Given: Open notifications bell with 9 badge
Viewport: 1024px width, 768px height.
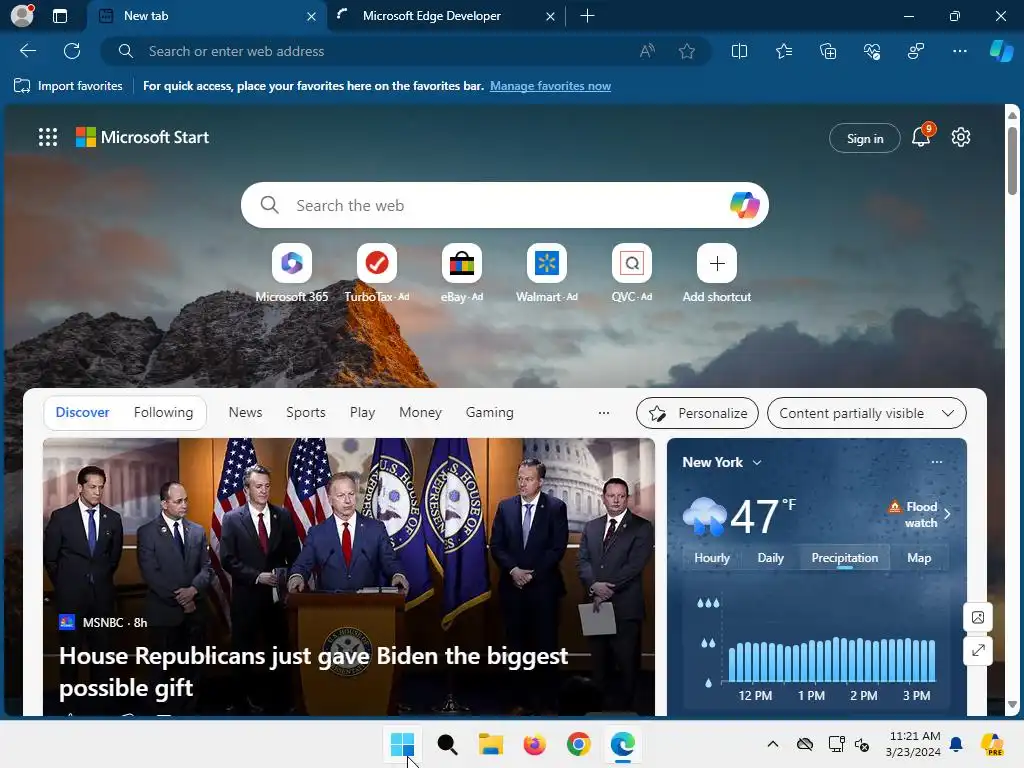Looking at the screenshot, I should click(x=921, y=136).
